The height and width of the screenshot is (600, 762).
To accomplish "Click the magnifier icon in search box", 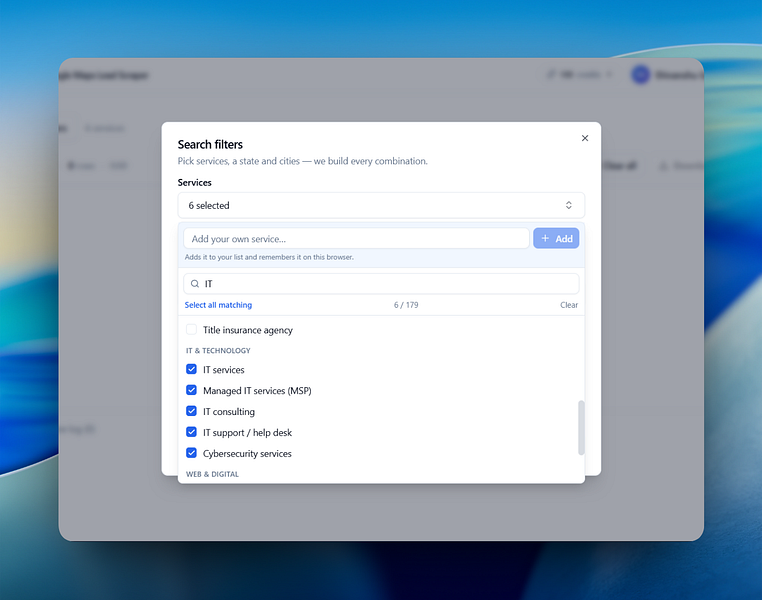I will 195,284.
